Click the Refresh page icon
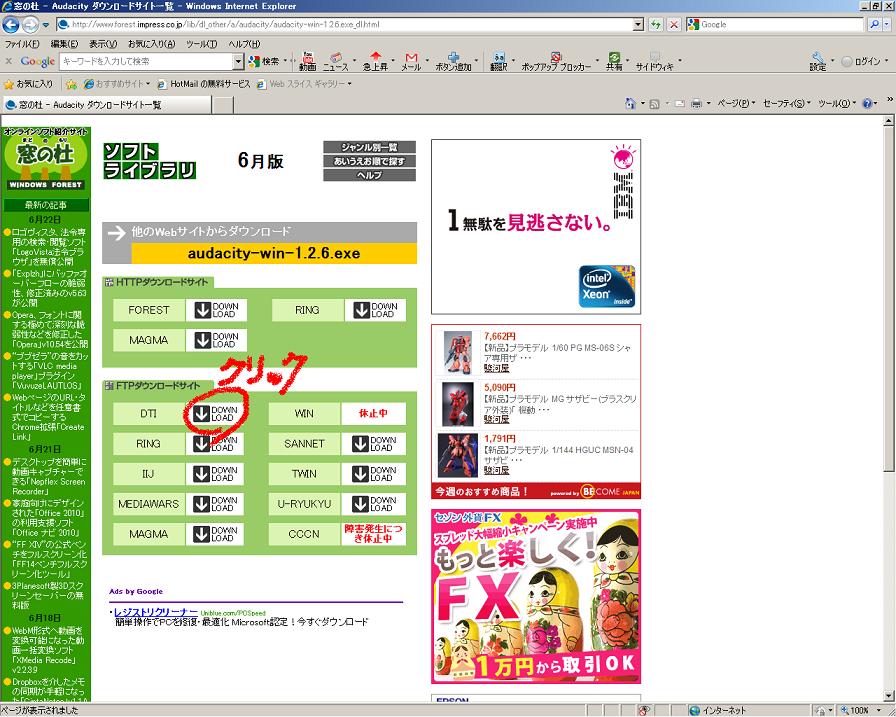 (x=656, y=25)
